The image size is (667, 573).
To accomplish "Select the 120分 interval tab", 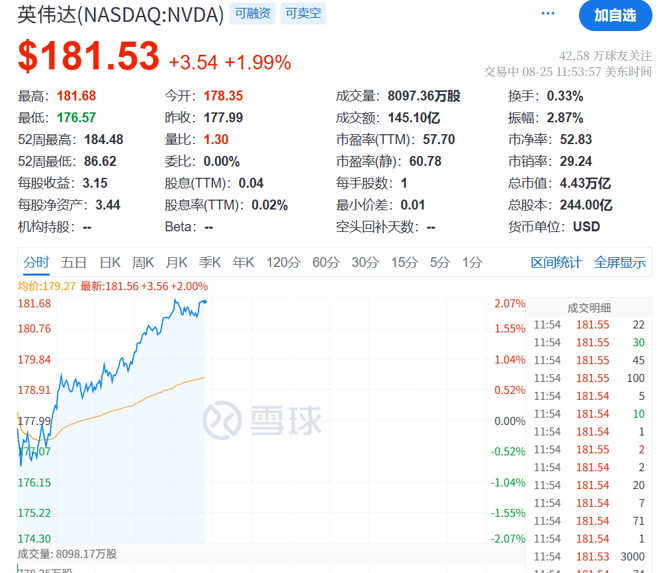I will click(x=283, y=262).
